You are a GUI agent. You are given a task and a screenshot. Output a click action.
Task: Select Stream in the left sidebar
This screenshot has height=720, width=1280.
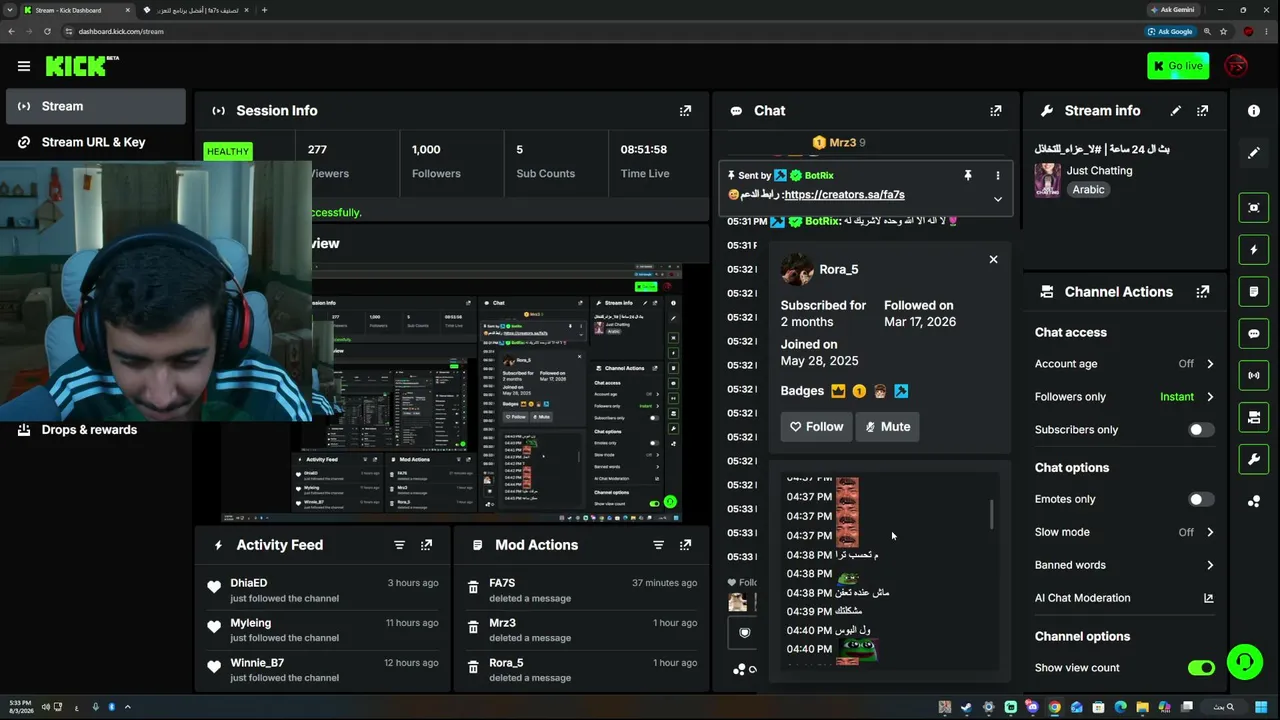click(x=96, y=106)
